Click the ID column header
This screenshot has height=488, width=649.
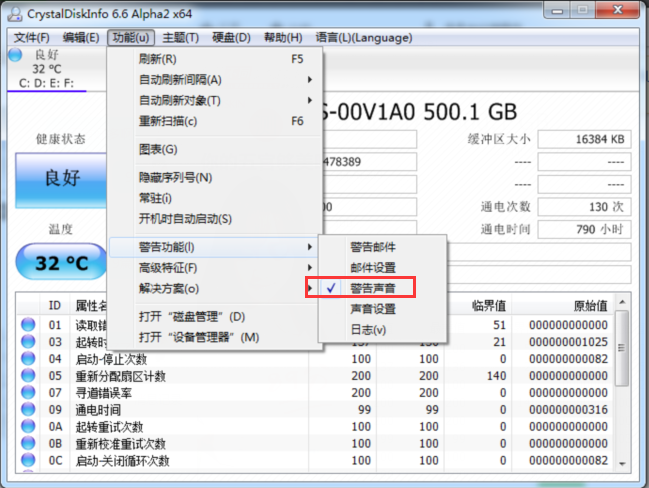pos(55,305)
